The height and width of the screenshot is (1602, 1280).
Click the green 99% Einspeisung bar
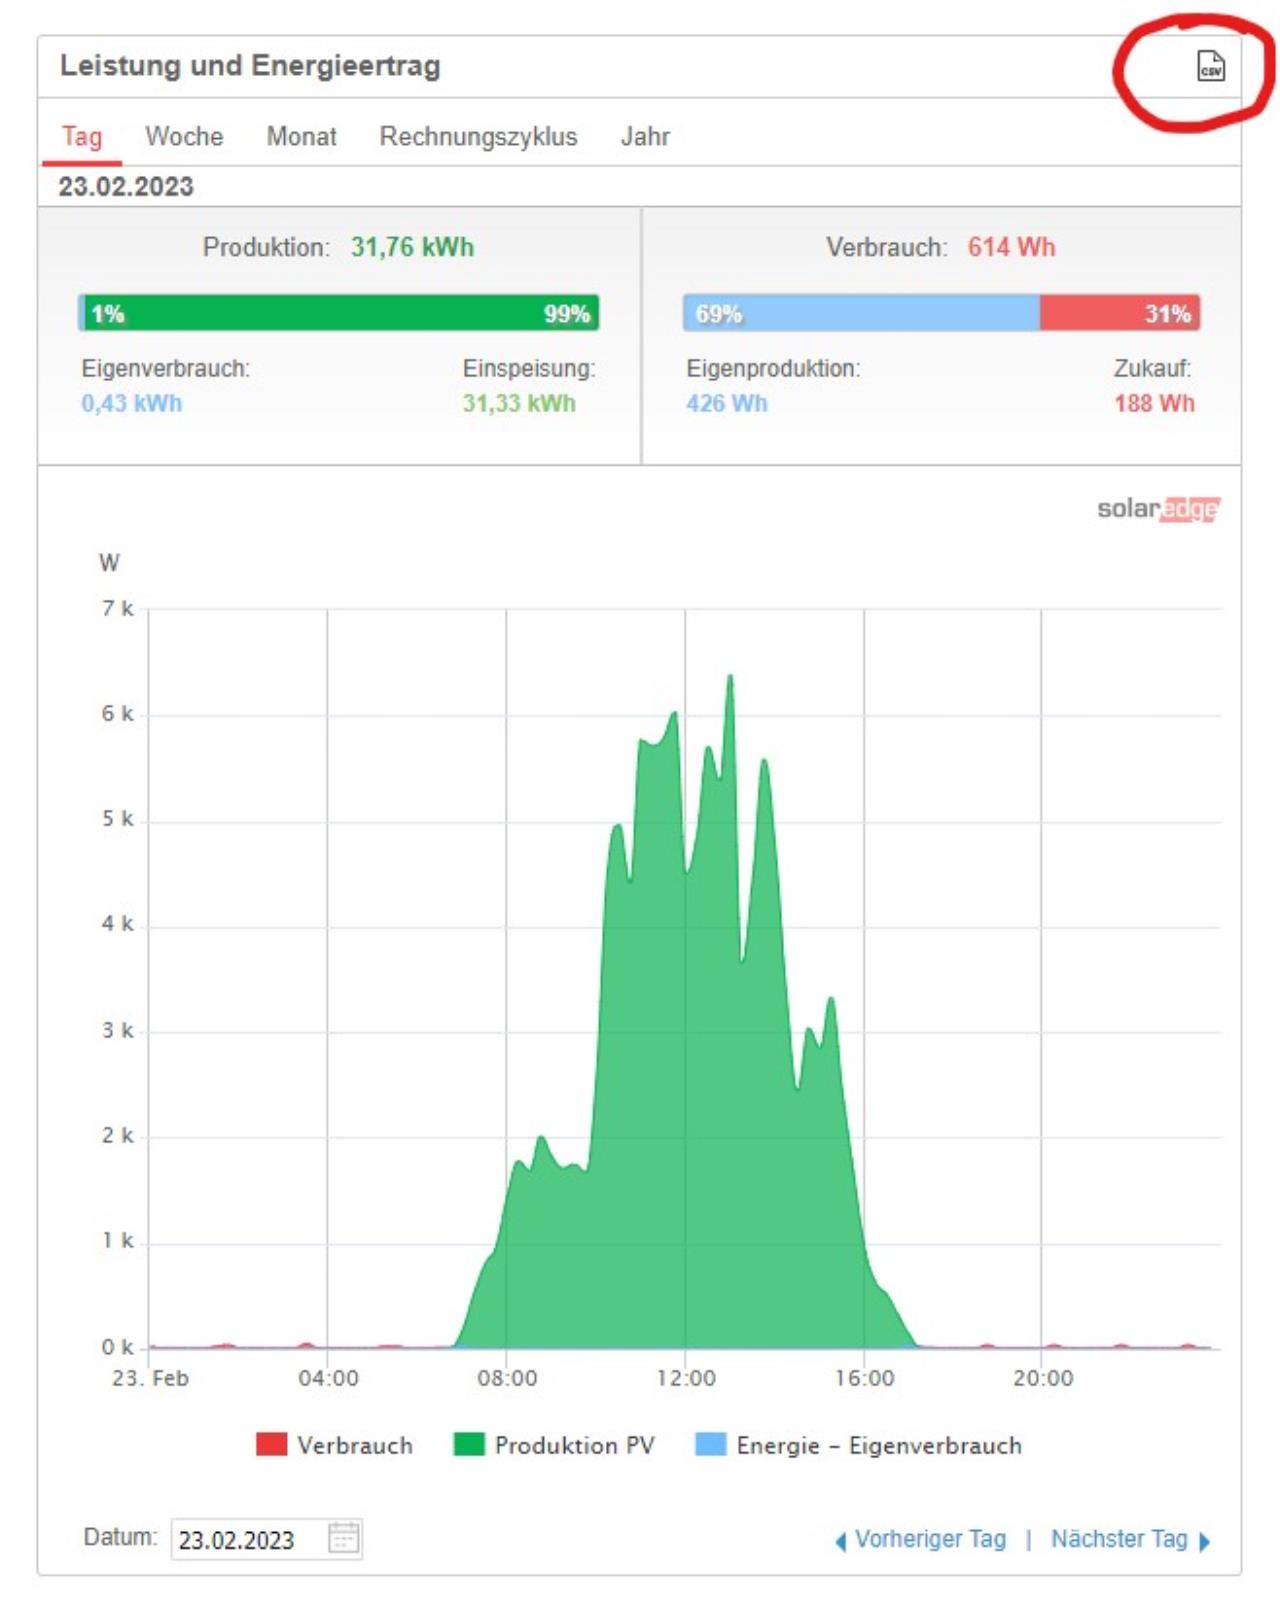coord(342,313)
